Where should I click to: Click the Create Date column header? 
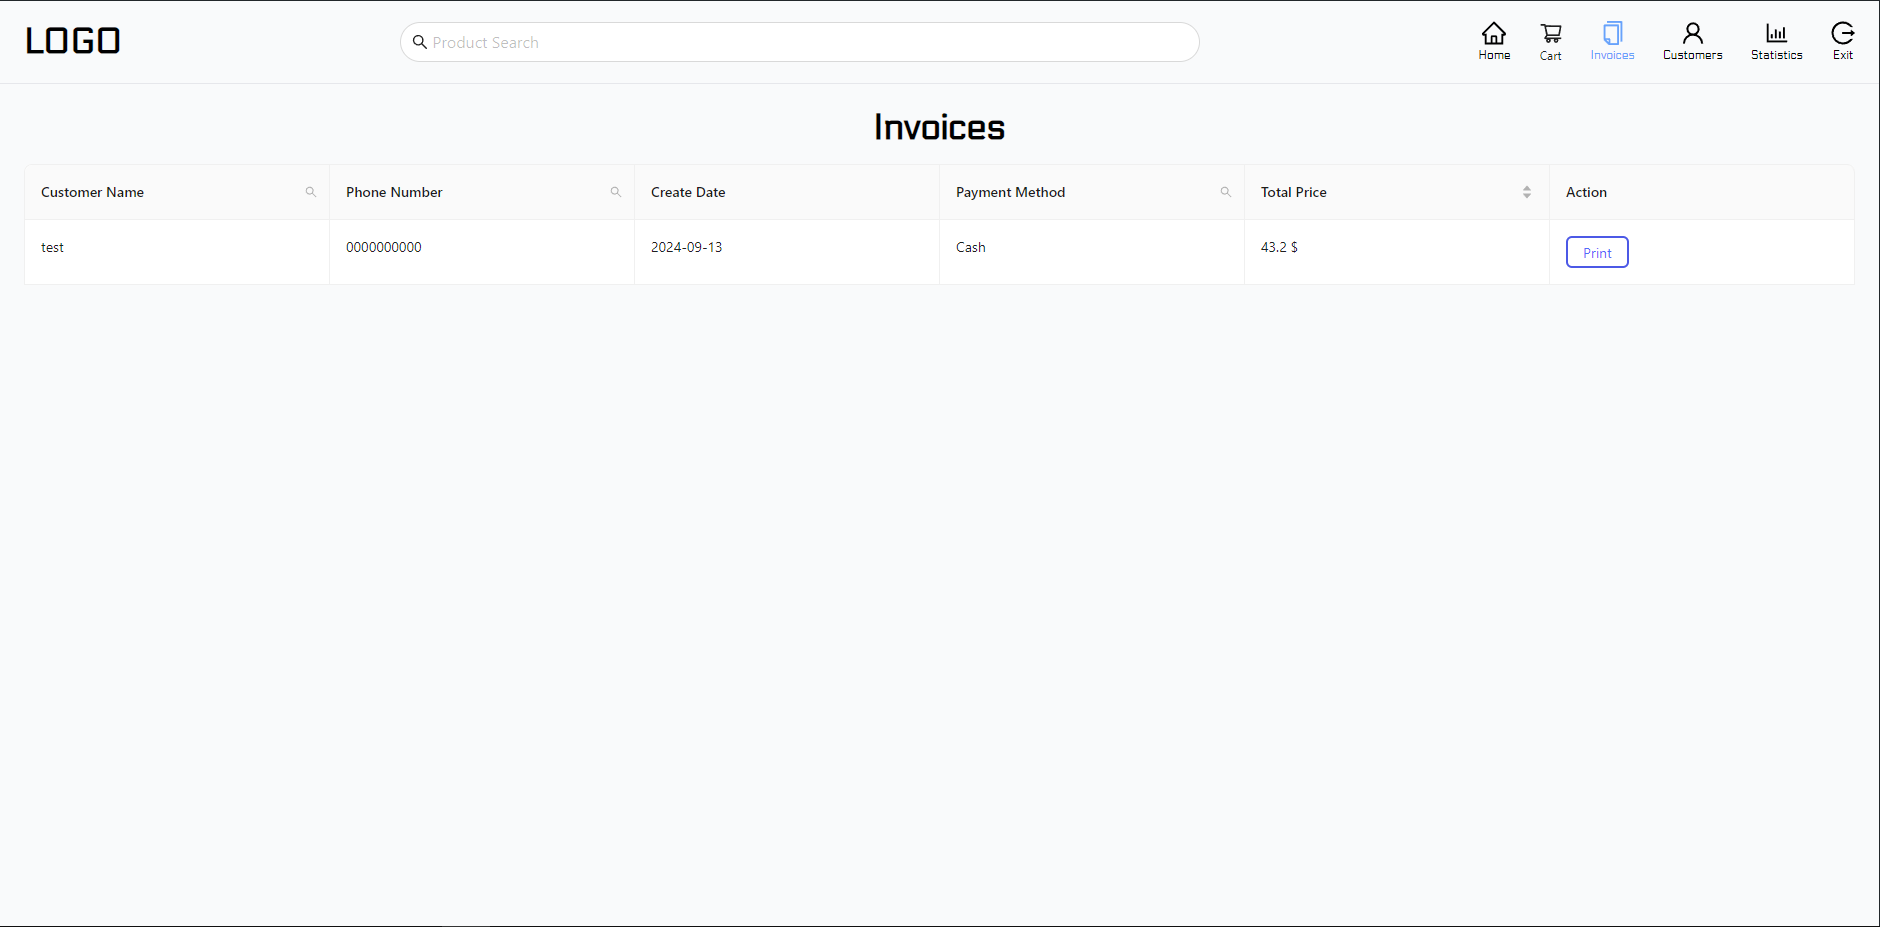tap(688, 192)
